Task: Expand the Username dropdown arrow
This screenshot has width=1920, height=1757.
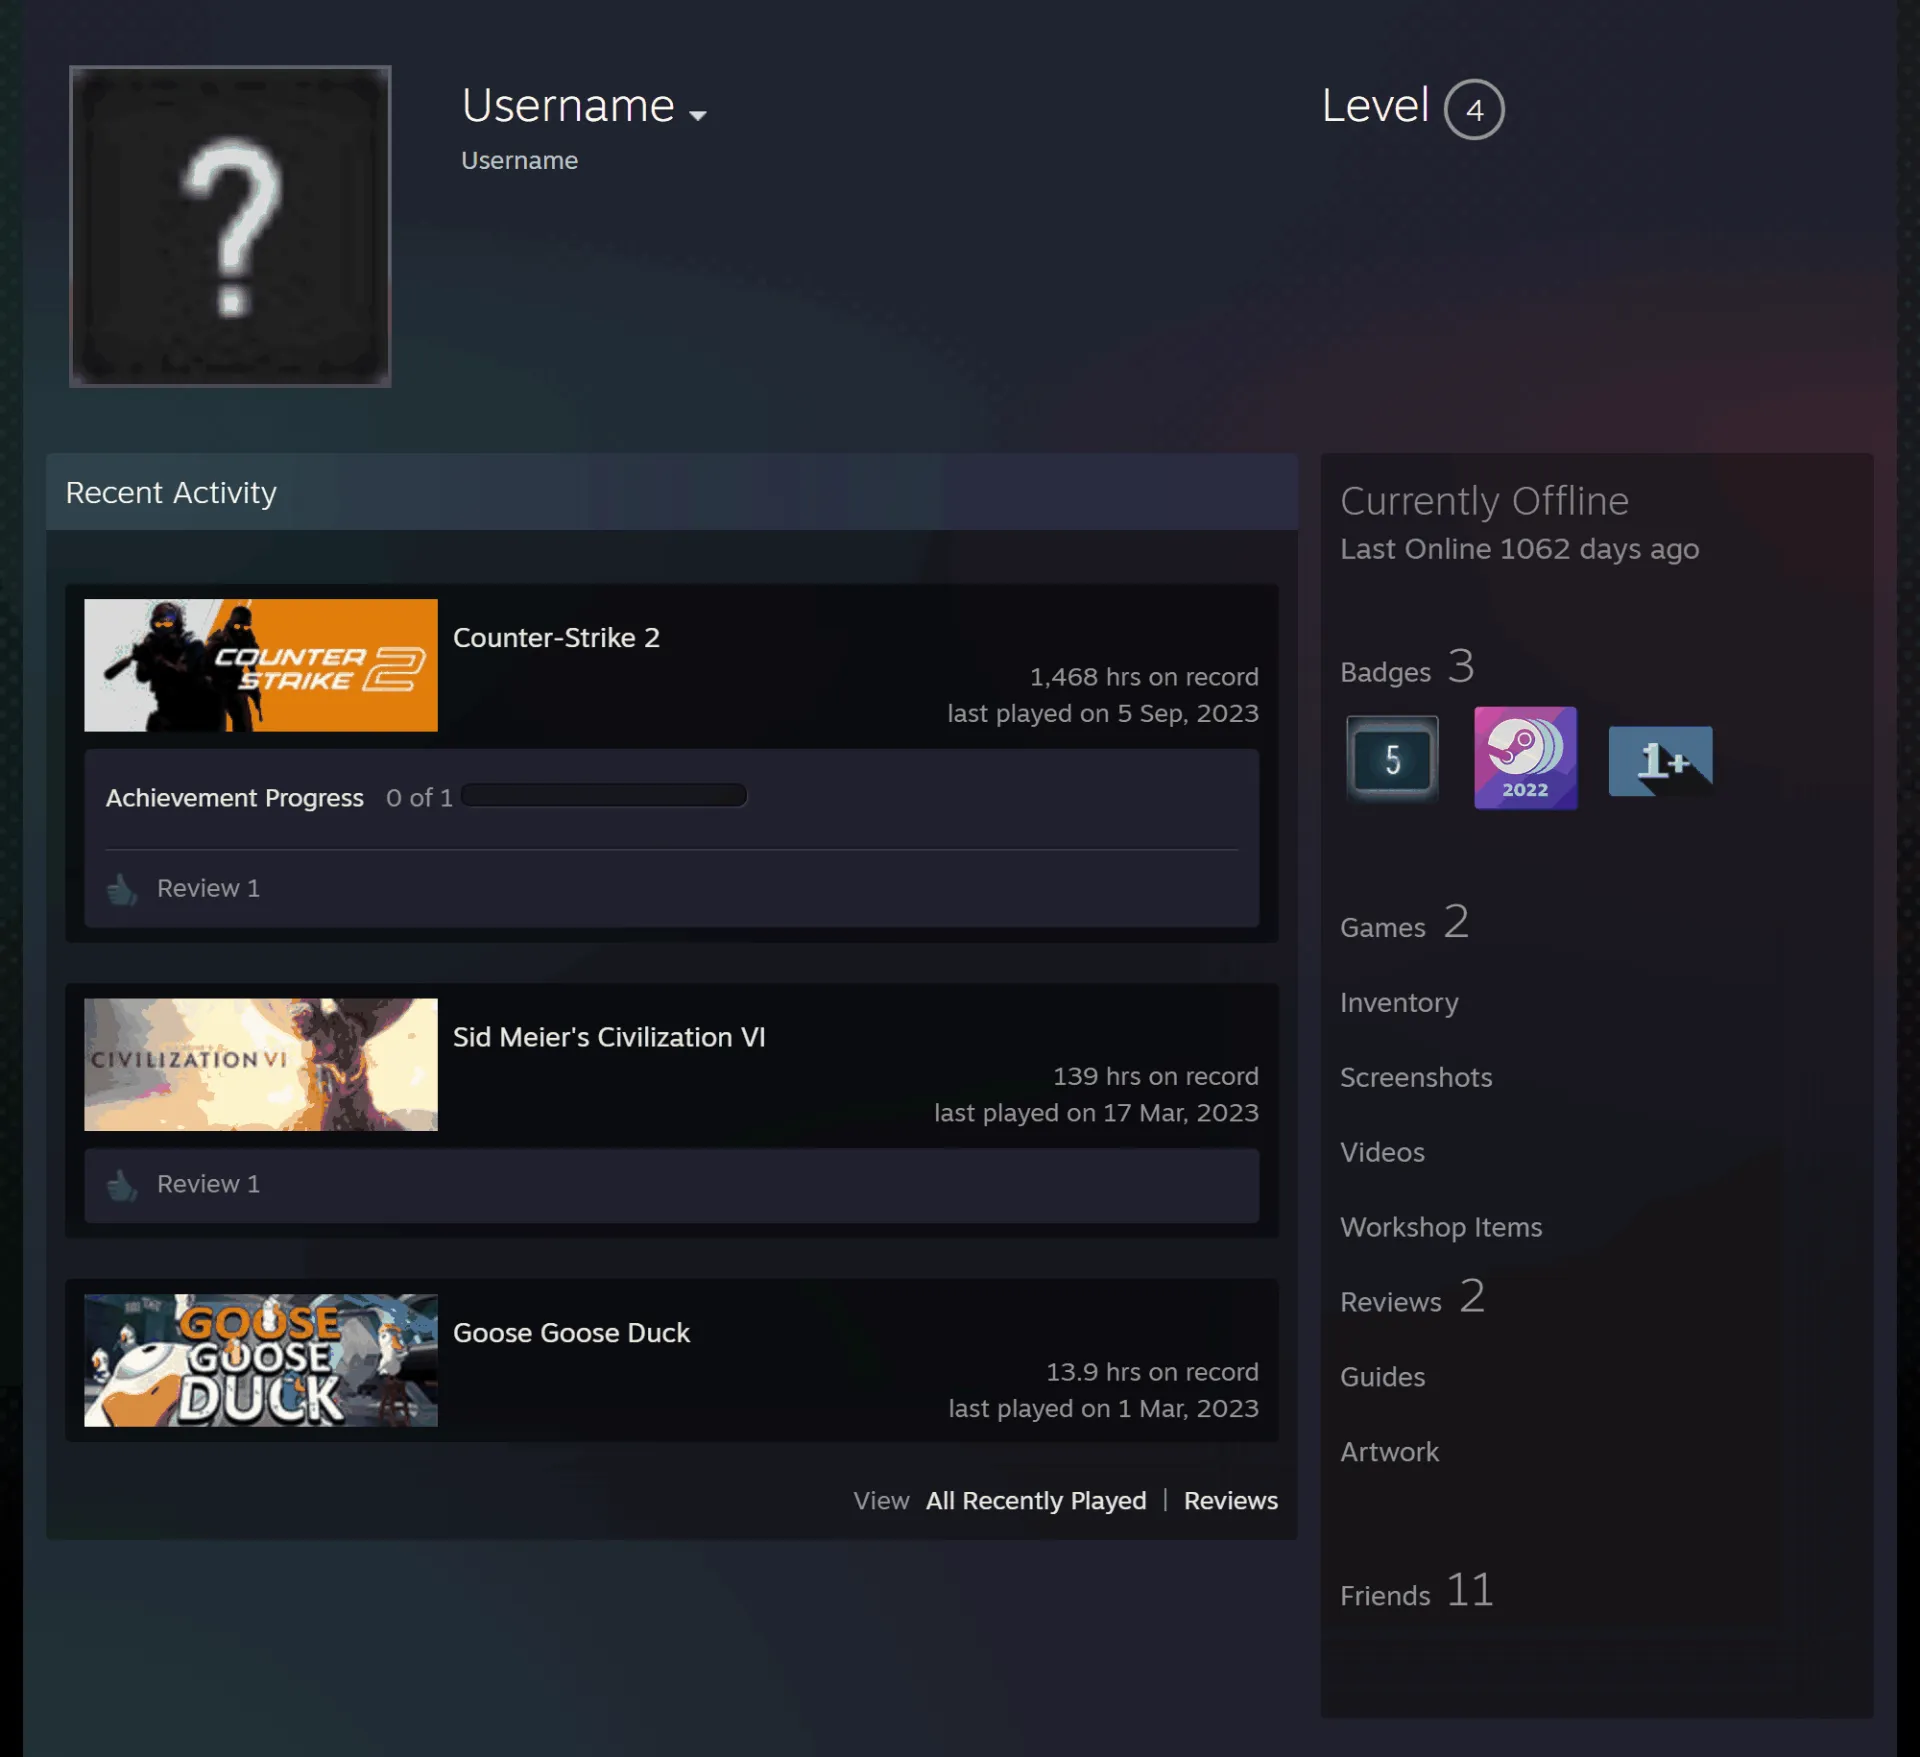Action: pos(698,115)
